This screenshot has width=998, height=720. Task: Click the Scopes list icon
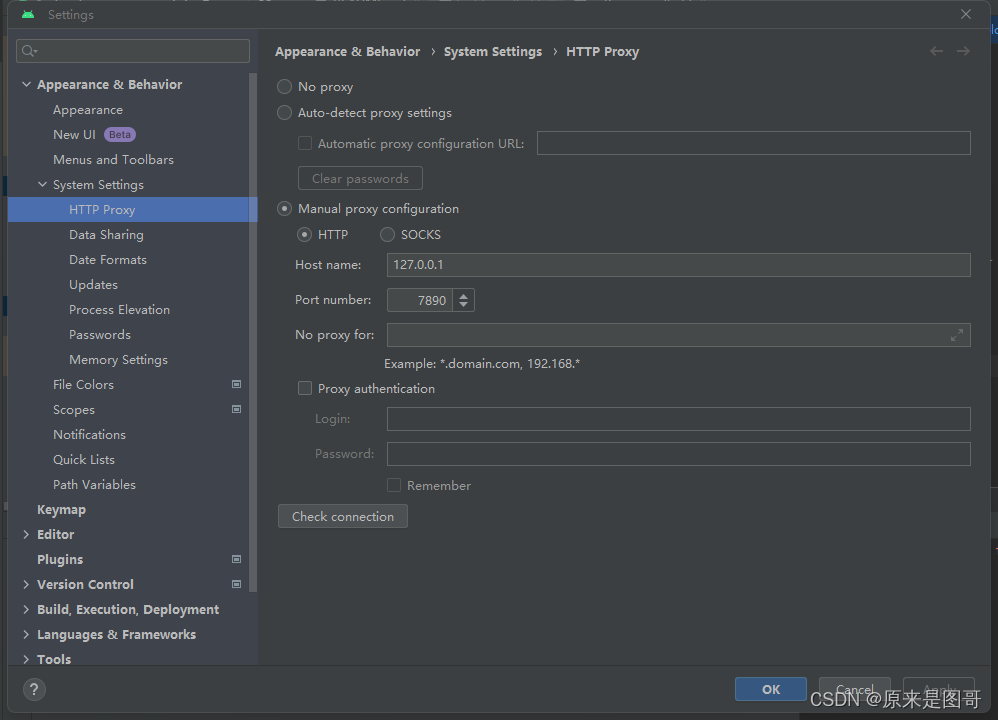[236, 409]
